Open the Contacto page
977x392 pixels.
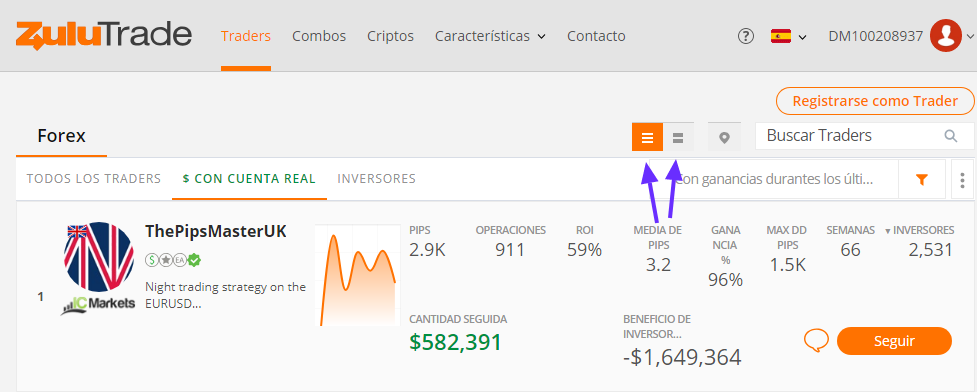596,36
